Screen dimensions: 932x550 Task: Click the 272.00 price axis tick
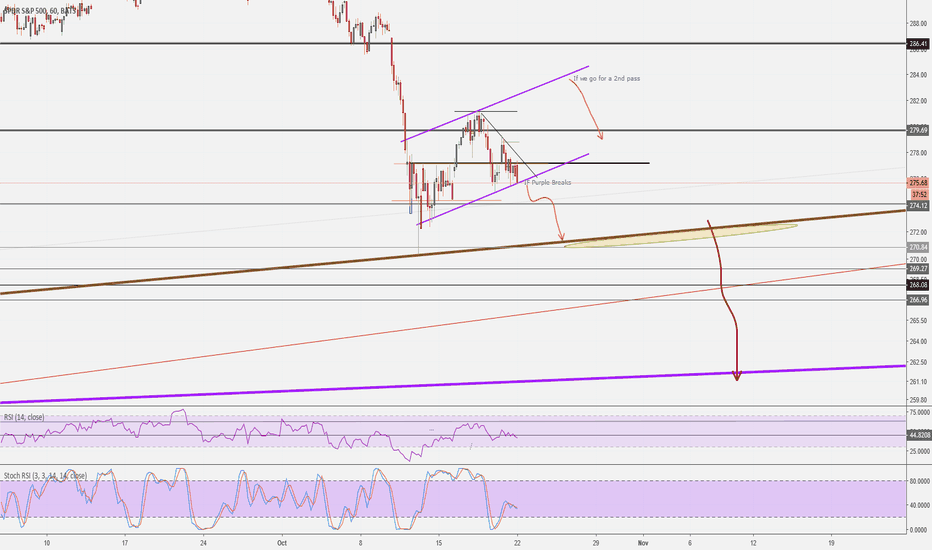click(918, 232)
